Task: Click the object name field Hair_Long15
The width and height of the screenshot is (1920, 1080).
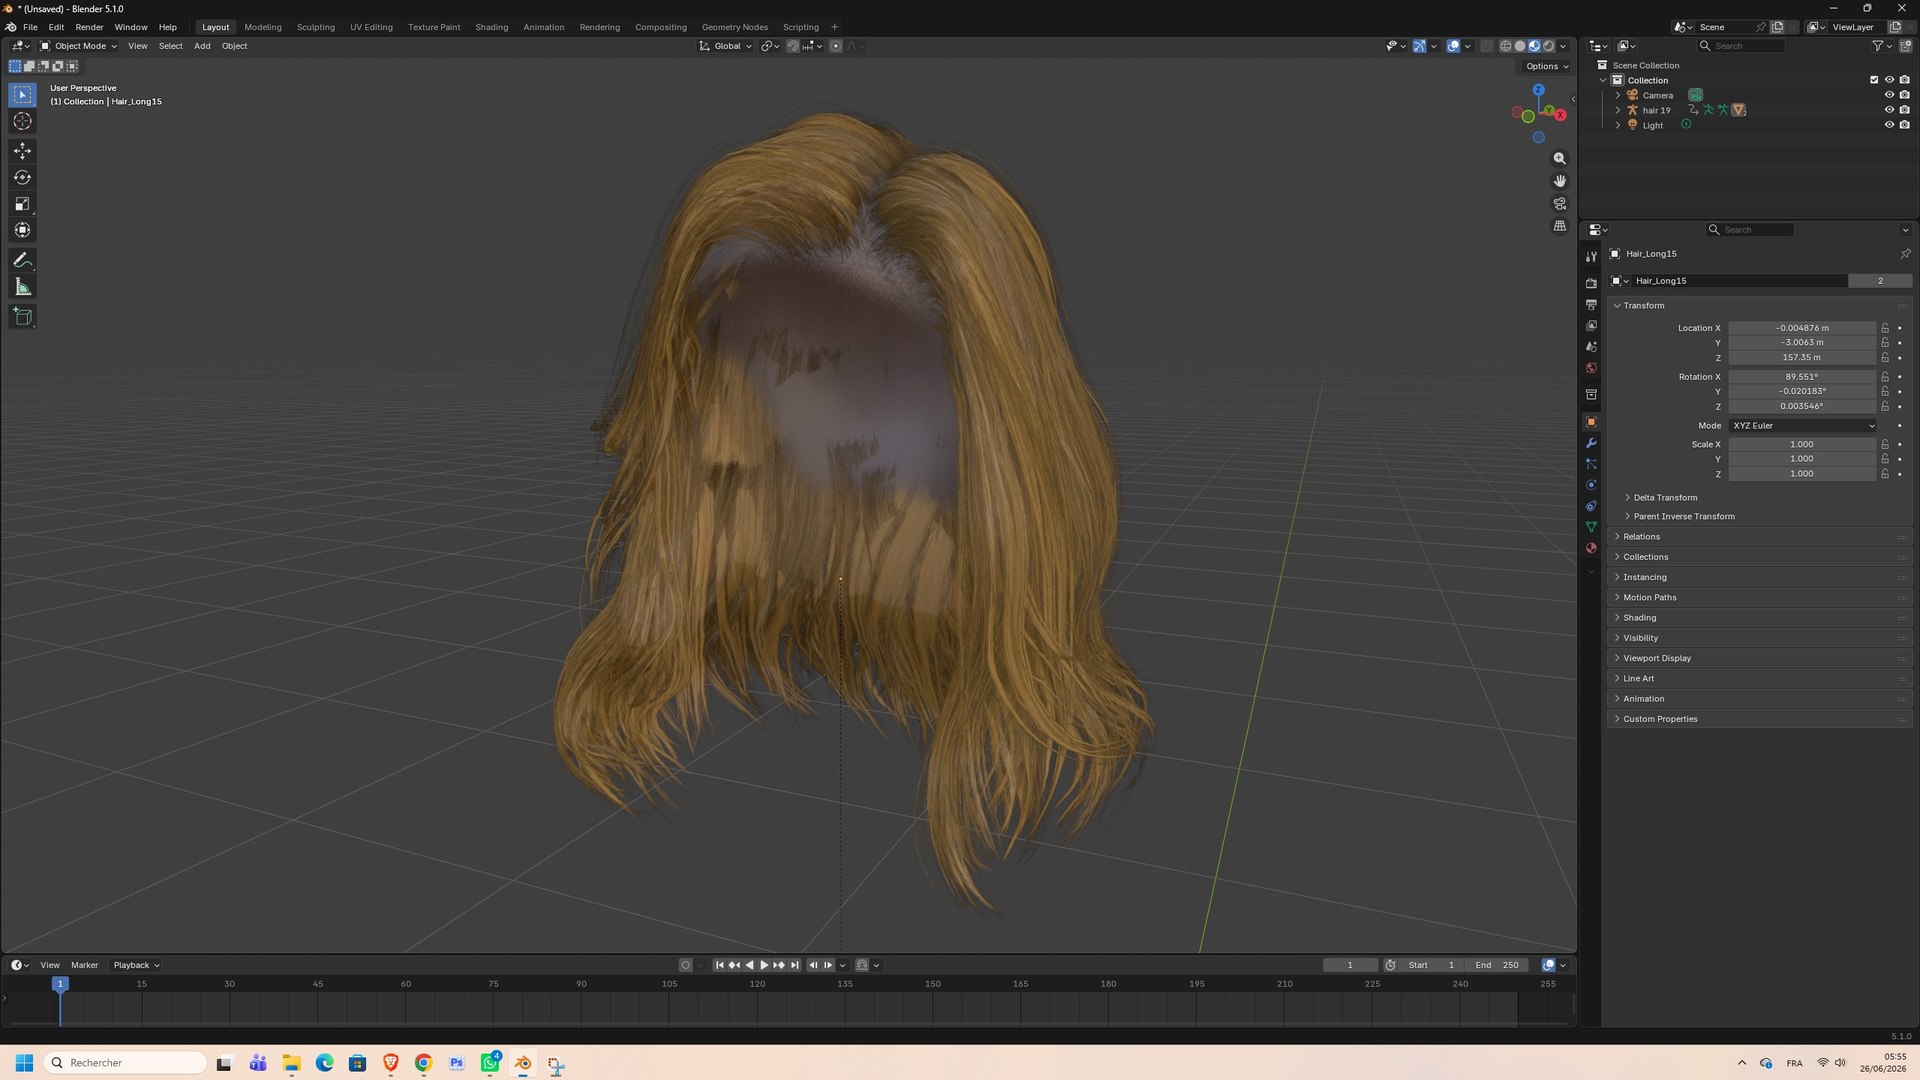Action: pos(1740,281)
